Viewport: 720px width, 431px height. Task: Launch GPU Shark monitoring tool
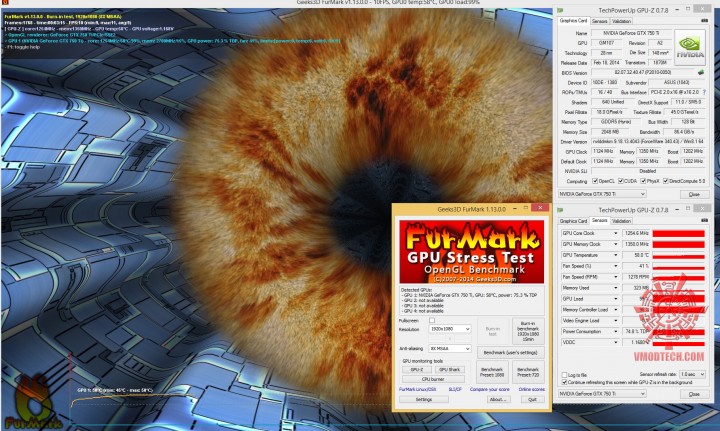pos(449,369)
